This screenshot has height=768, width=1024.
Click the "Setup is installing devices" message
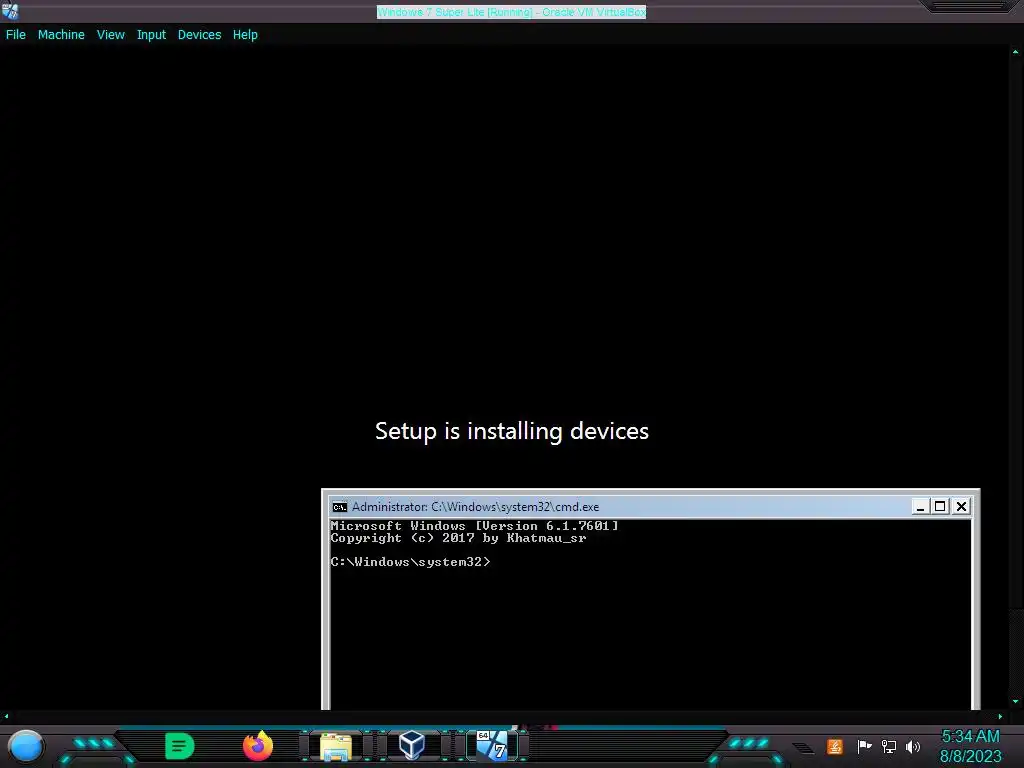tap(512, 431)
